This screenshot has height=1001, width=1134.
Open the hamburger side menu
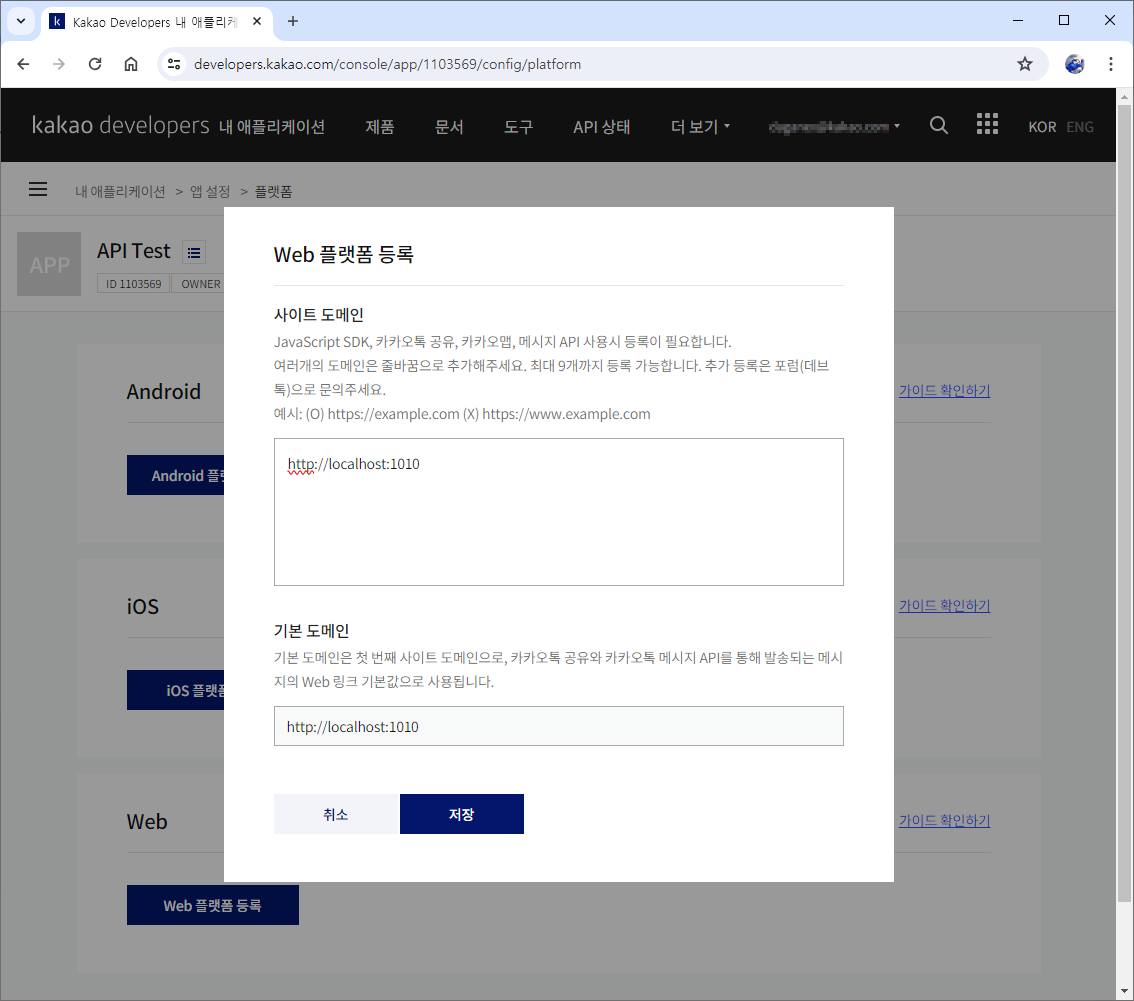click(x=38, y=189)
